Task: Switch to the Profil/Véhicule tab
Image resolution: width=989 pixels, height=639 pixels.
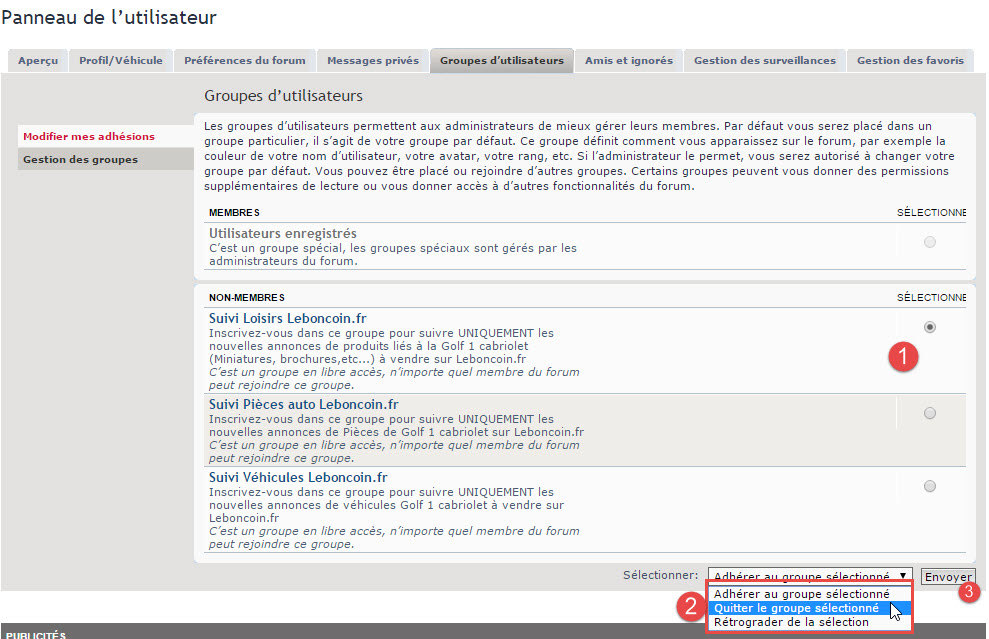Action: pos(121,60)
